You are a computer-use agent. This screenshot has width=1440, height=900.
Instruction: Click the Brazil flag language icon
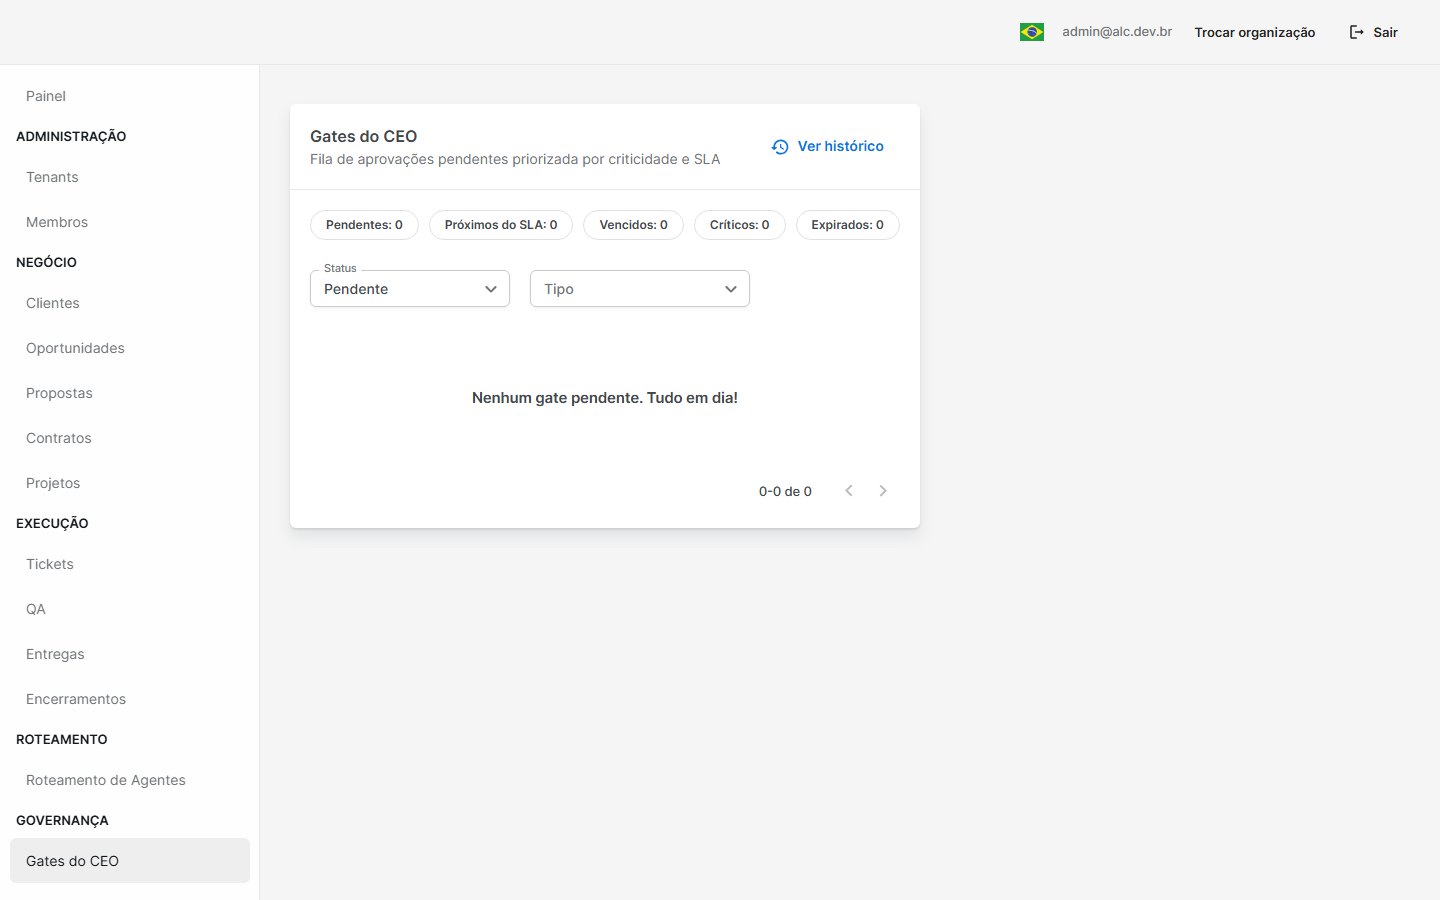click(x=1031, y=32)
